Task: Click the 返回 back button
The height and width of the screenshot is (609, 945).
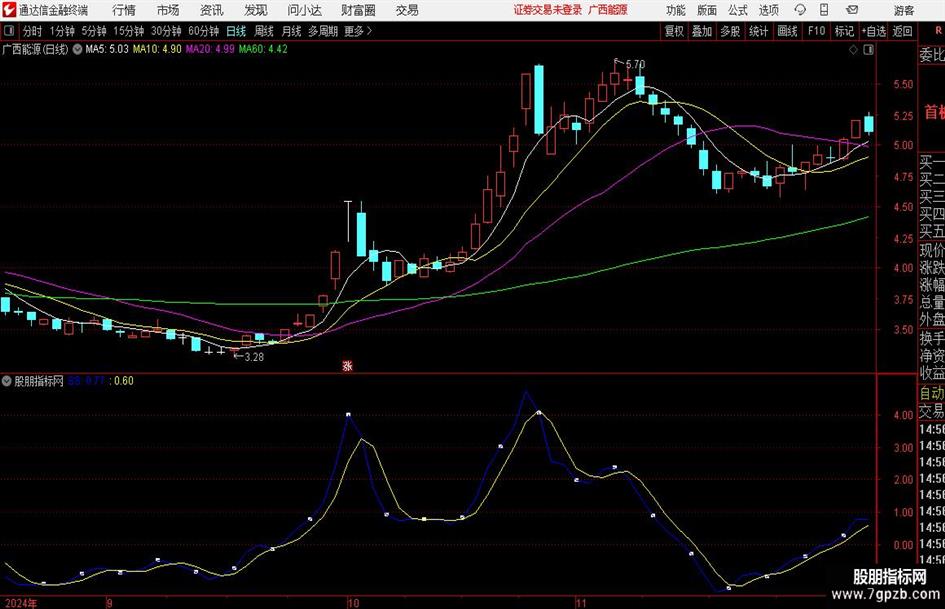Action: tap(902, 31)
